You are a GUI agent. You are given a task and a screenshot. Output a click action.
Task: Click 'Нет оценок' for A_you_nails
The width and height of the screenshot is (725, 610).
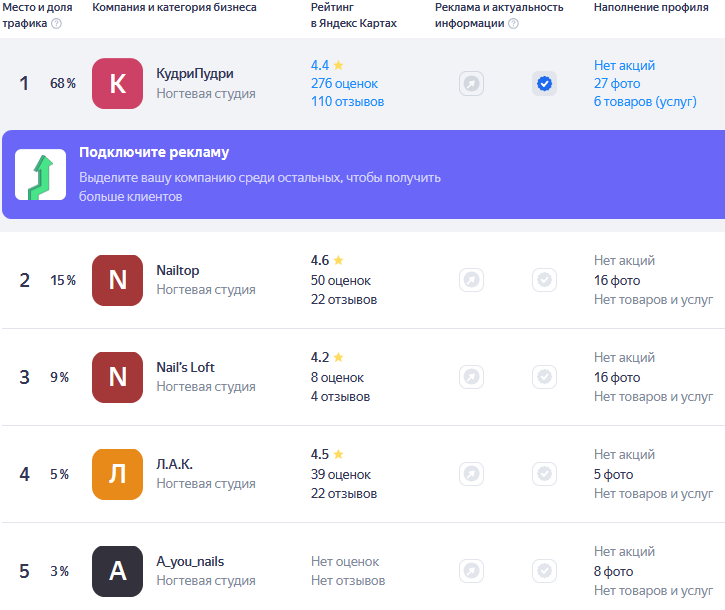pos(345,562)
